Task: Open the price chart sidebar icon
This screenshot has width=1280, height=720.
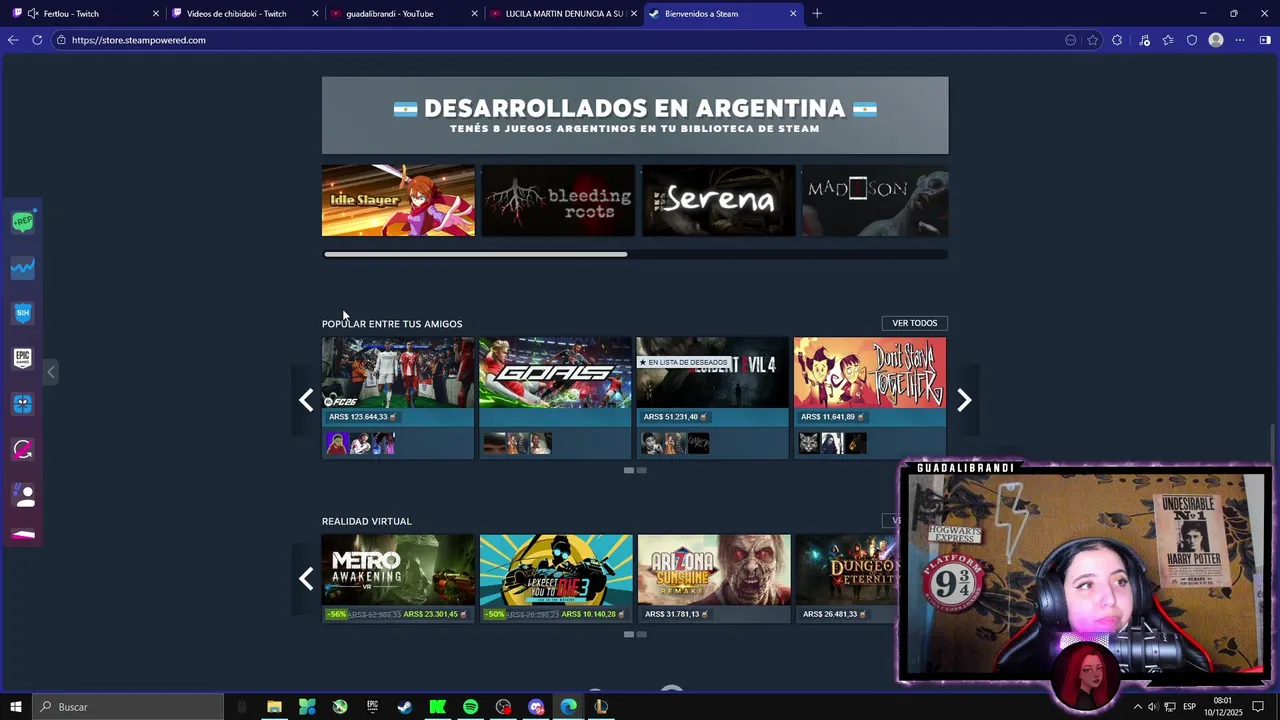Action: click(x=23, y=268)
